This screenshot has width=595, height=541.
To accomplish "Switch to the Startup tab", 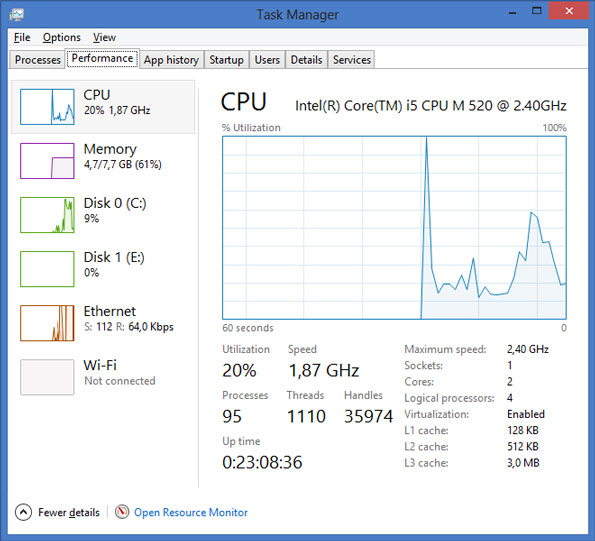I will (x=227, y=60).
